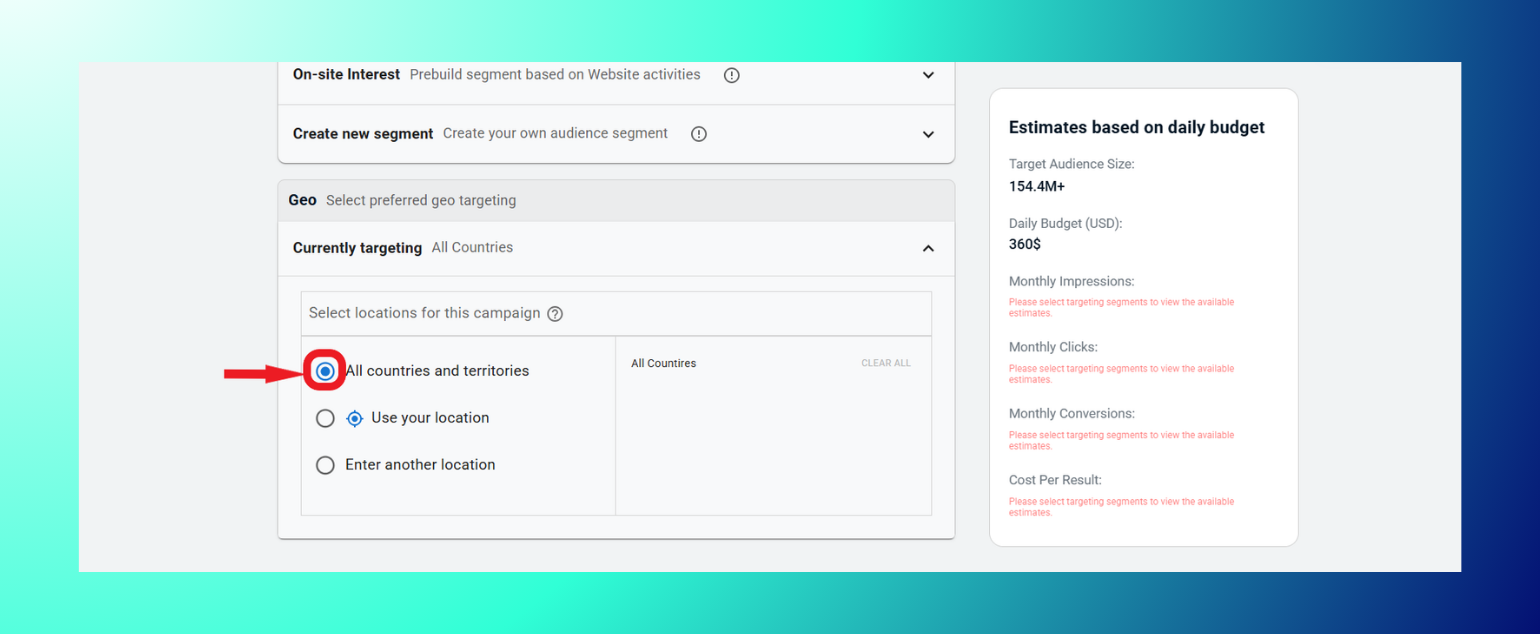Click CLEAR ALL in selected locations

pos(886,363)
